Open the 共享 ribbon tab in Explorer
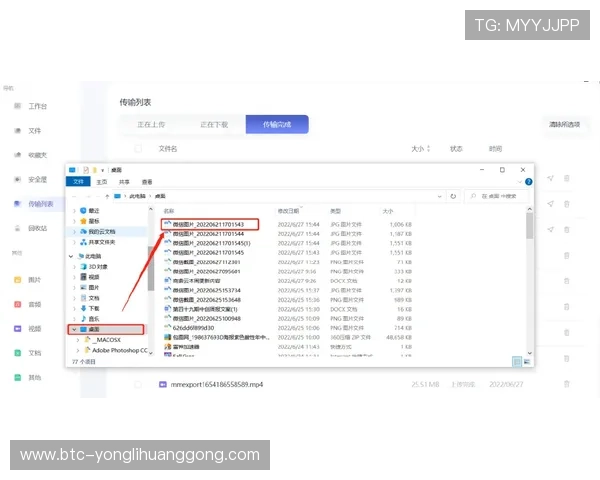Viewport: 600px width, 480px height. point(124,182)
